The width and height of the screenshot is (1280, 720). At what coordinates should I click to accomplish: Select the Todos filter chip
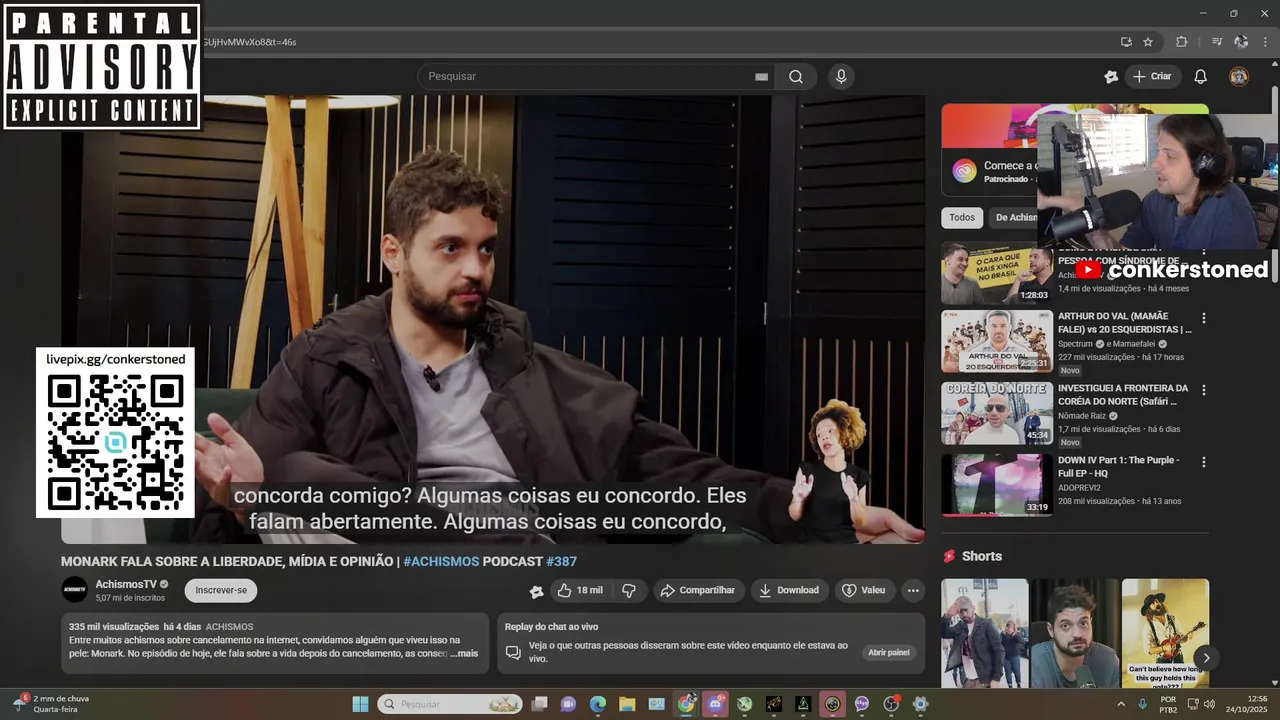(962, 218)
